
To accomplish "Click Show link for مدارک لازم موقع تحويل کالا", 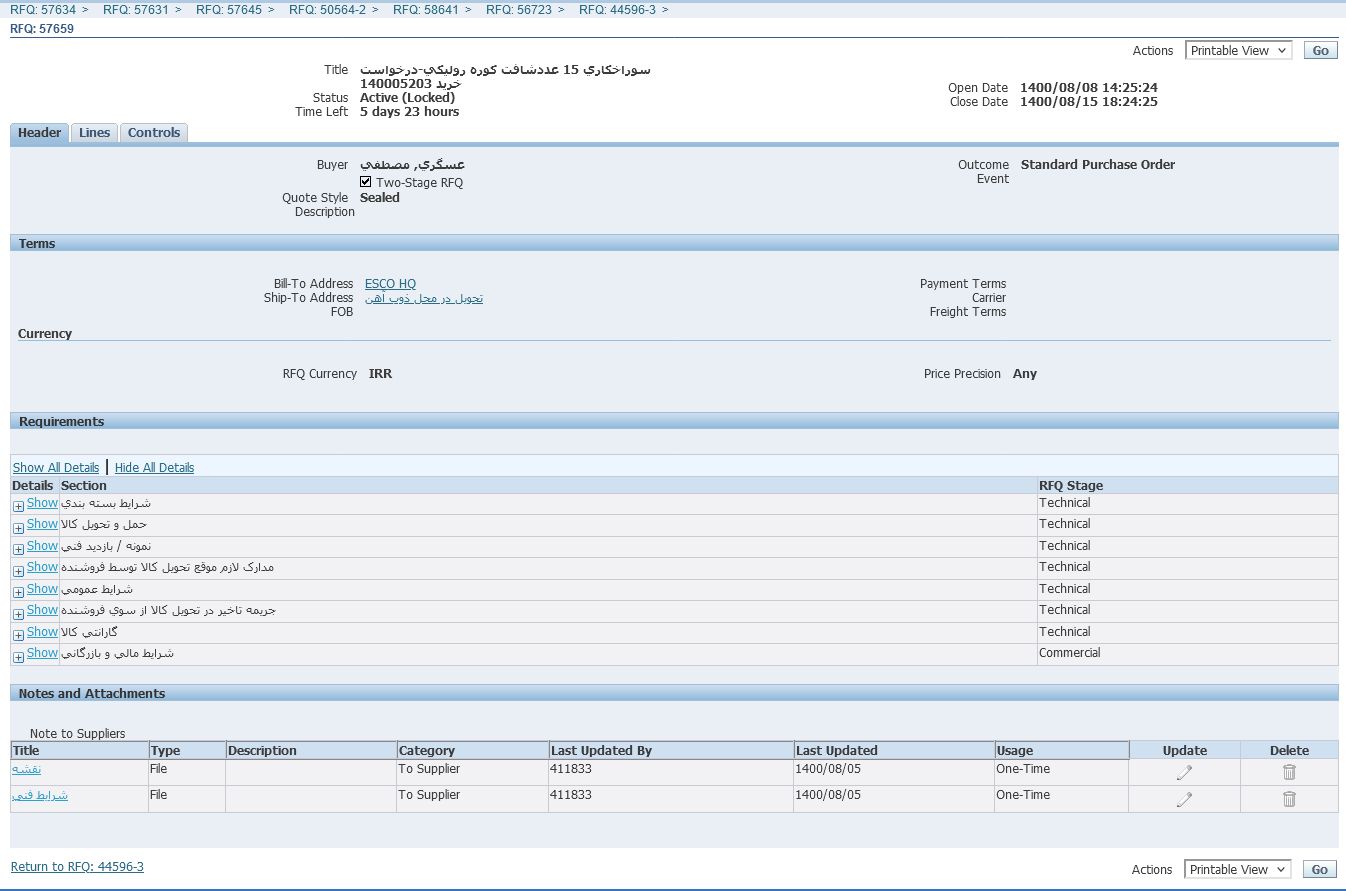I will tap(42, 567).
